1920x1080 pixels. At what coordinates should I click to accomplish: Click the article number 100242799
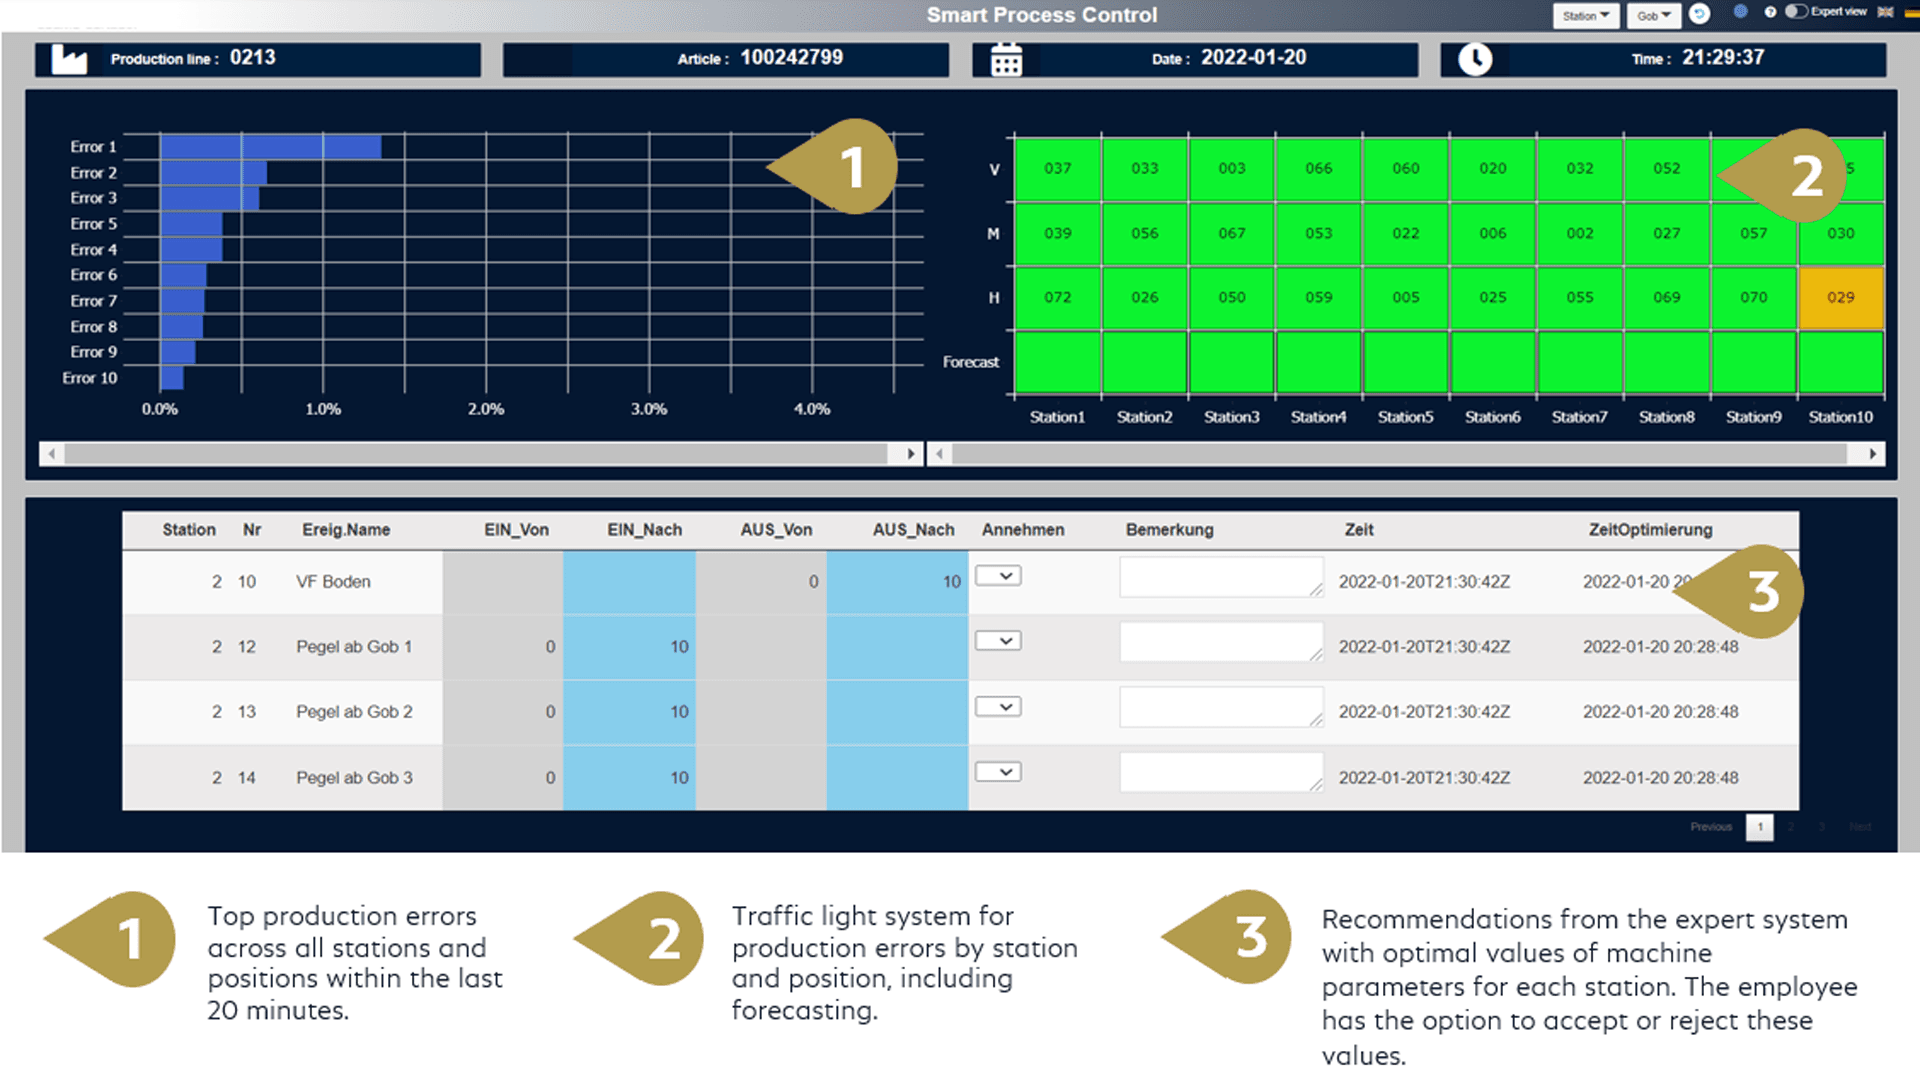791,58
